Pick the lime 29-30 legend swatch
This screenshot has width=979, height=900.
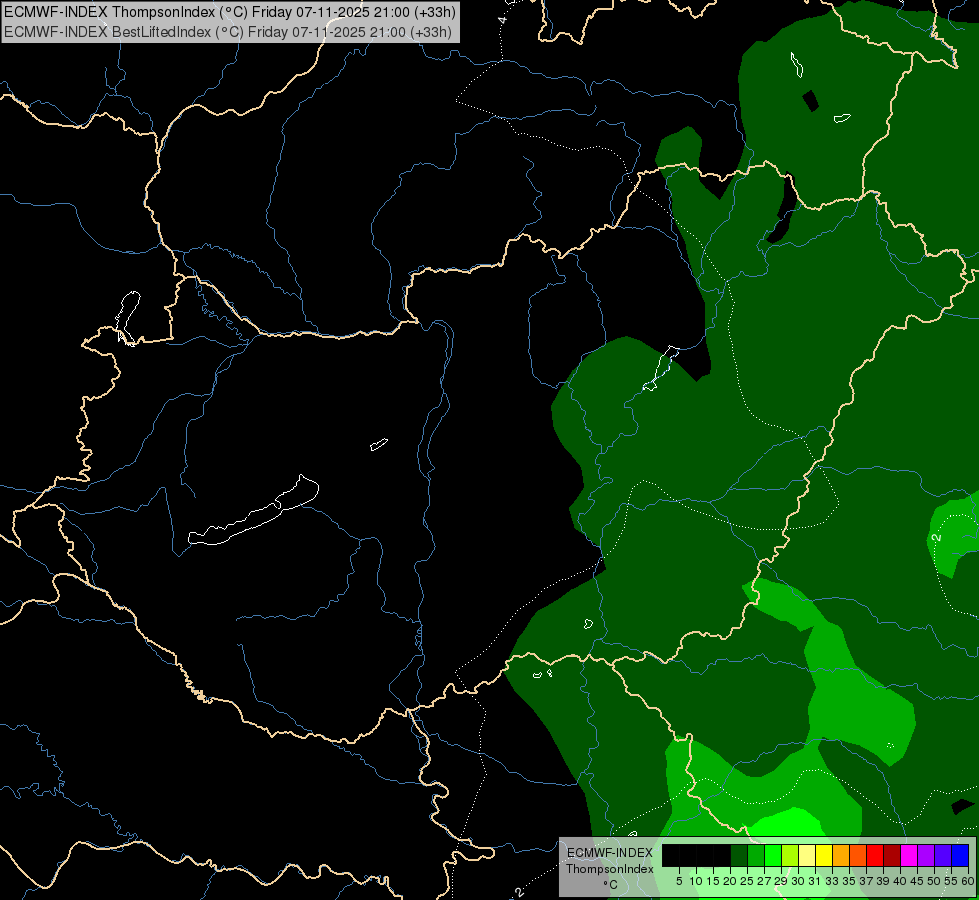click(x=790, y=856)
